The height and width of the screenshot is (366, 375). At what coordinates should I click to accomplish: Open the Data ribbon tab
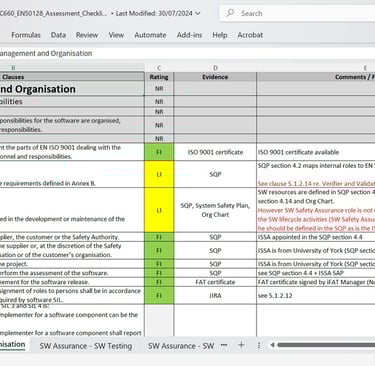coord(58,35)
